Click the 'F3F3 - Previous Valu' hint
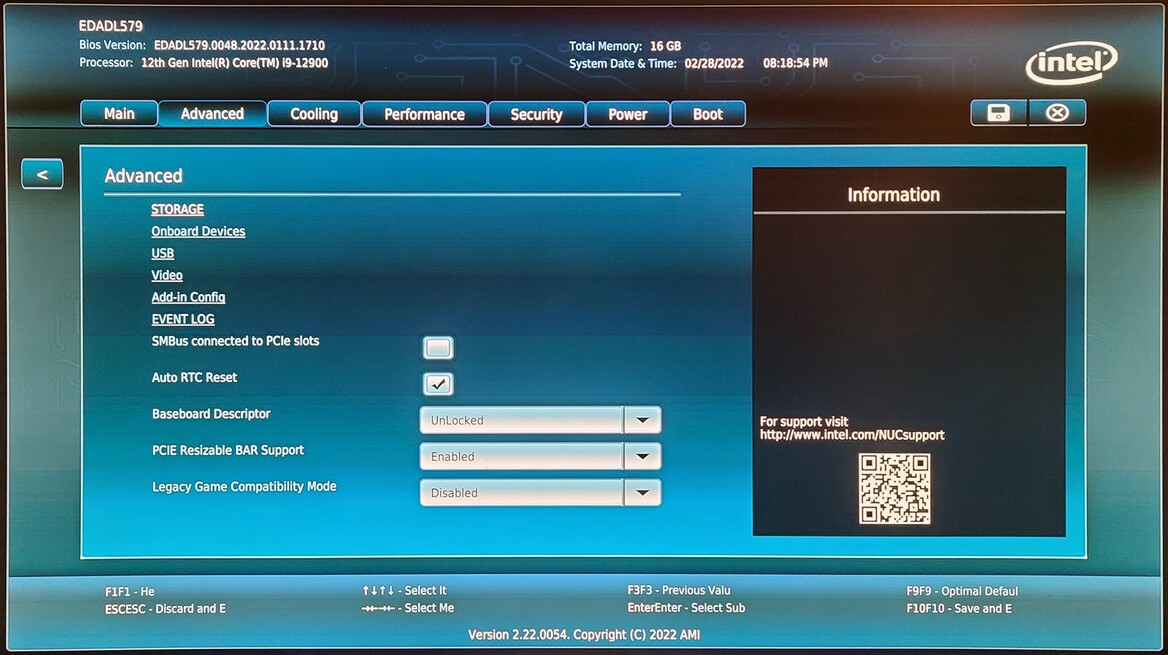 tap(679, 590)
